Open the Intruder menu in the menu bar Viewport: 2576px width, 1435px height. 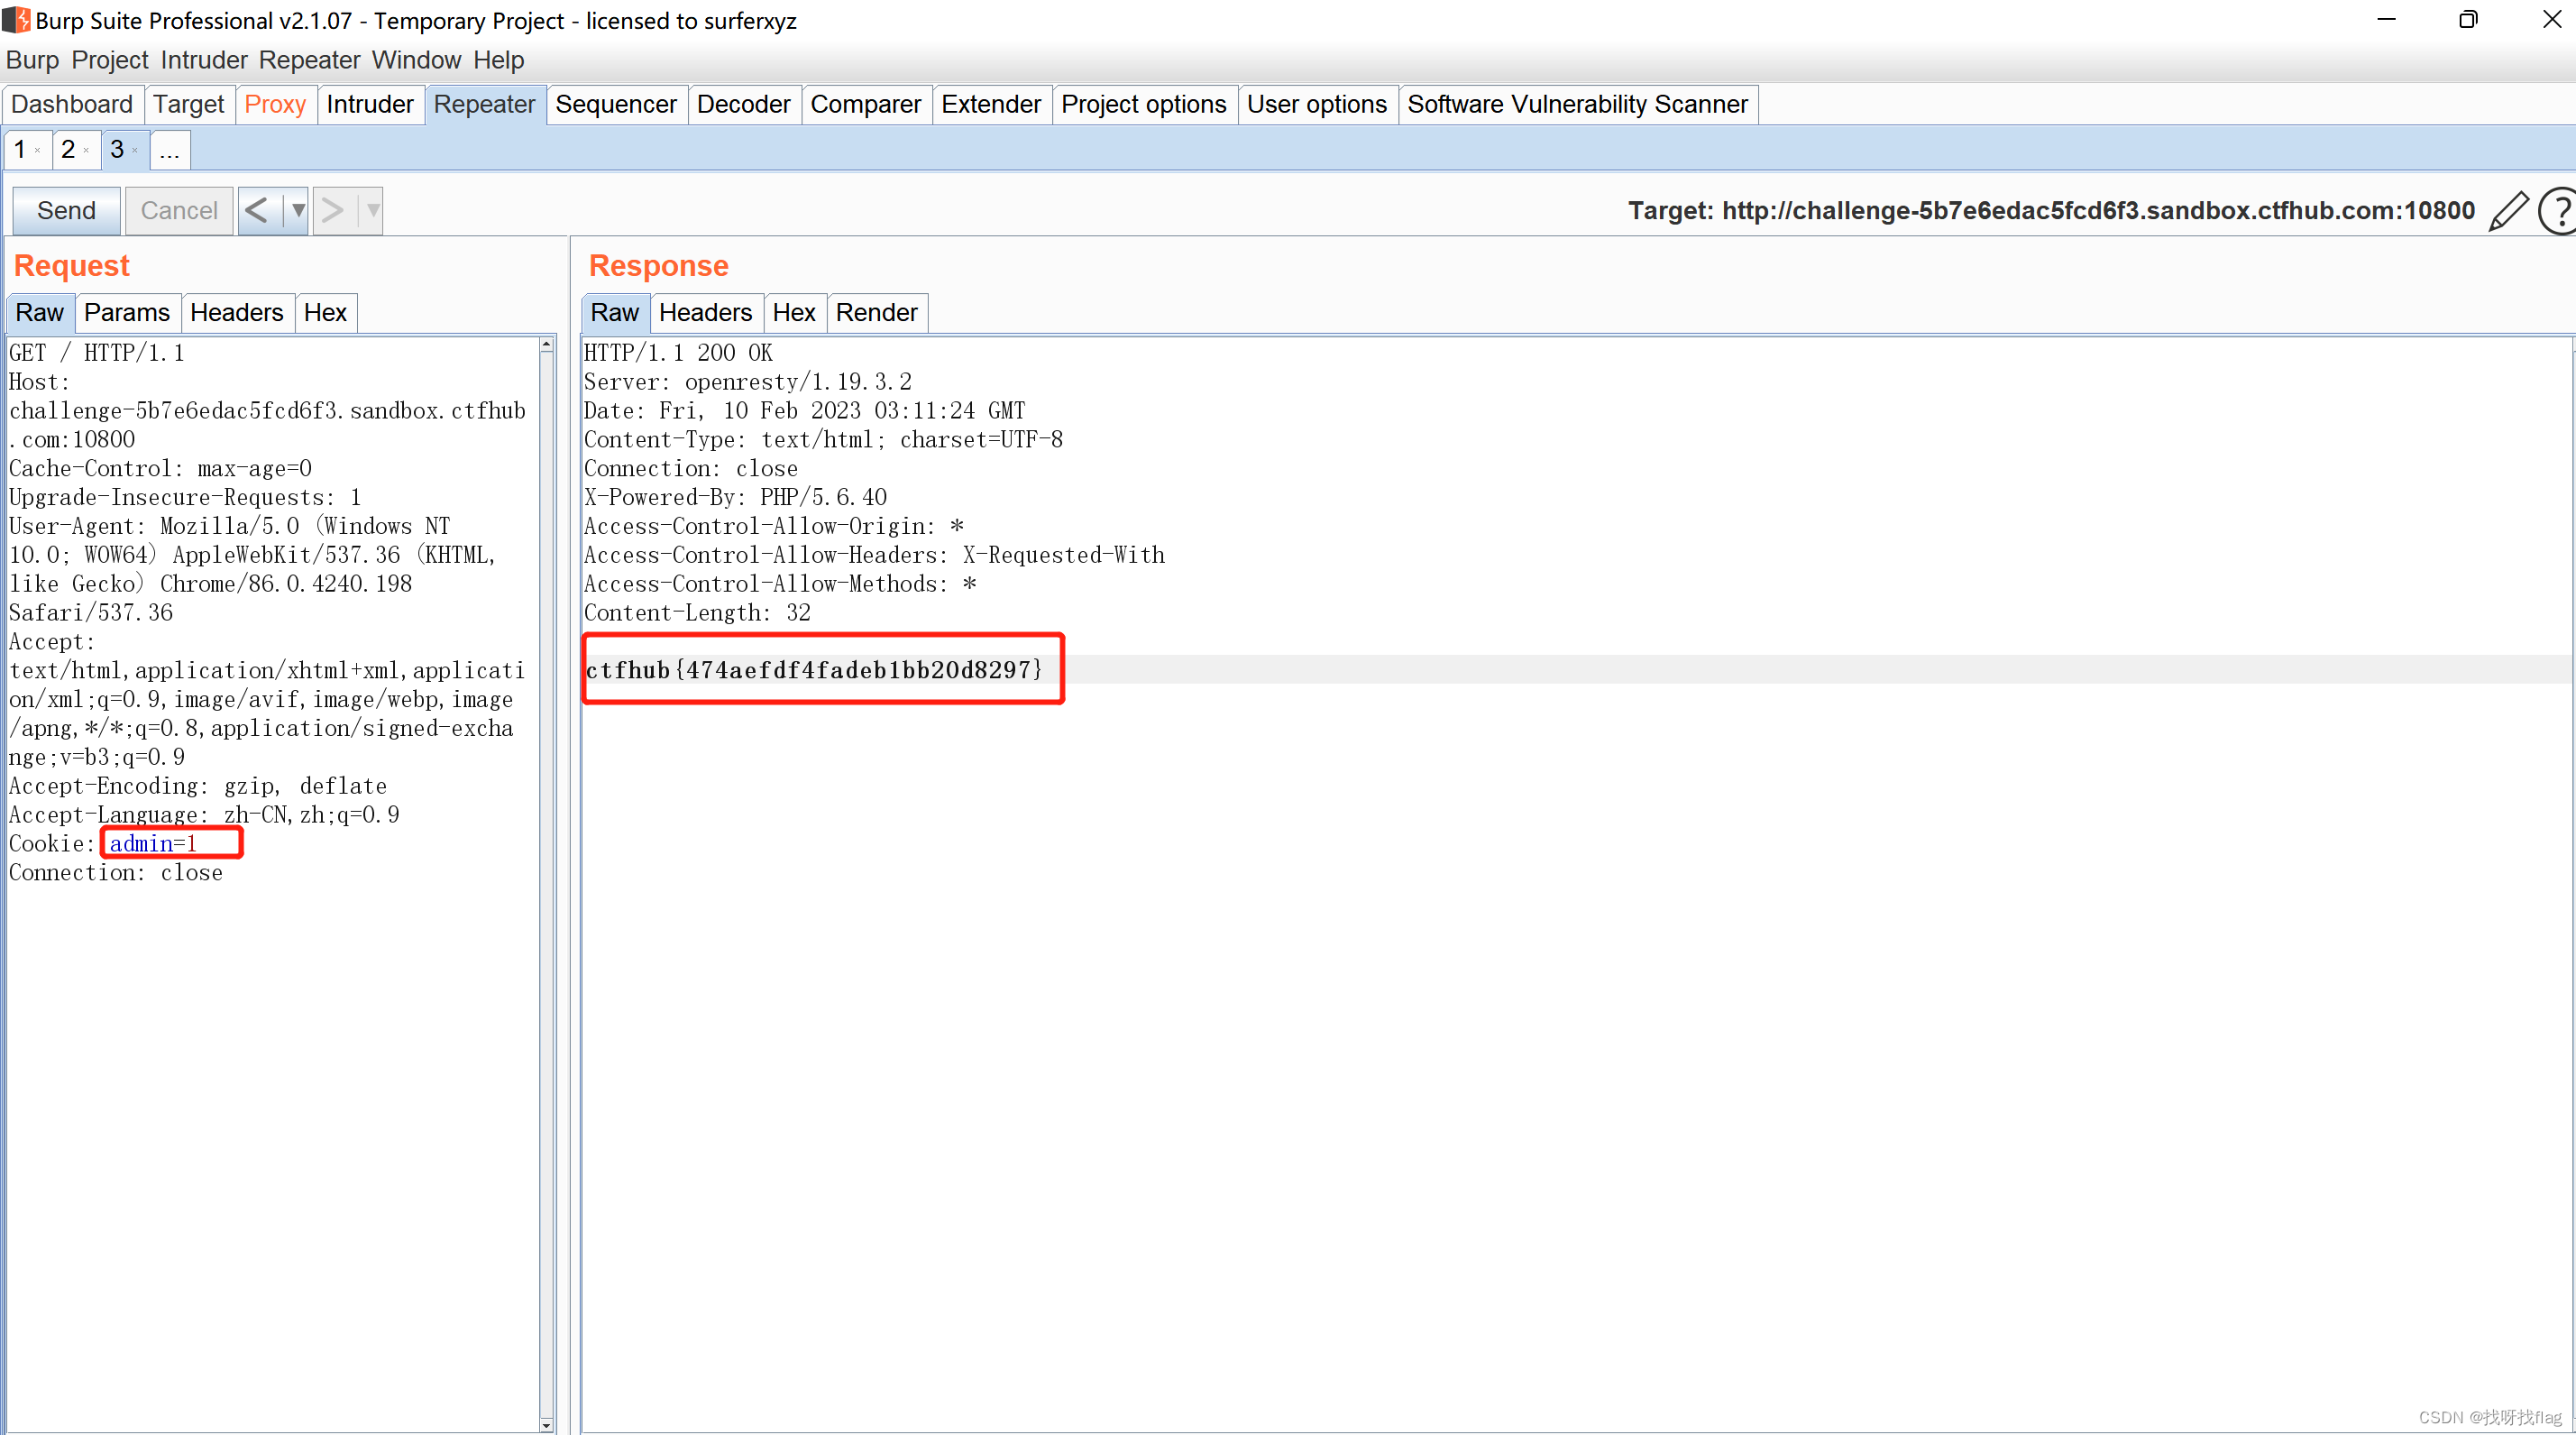pos(203,60)
